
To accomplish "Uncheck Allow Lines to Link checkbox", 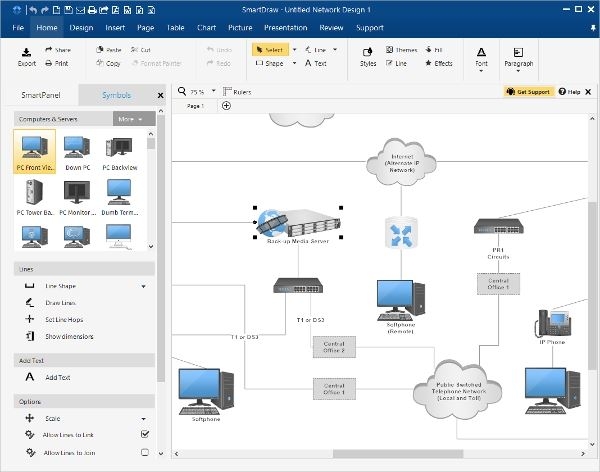I will 145,434.
